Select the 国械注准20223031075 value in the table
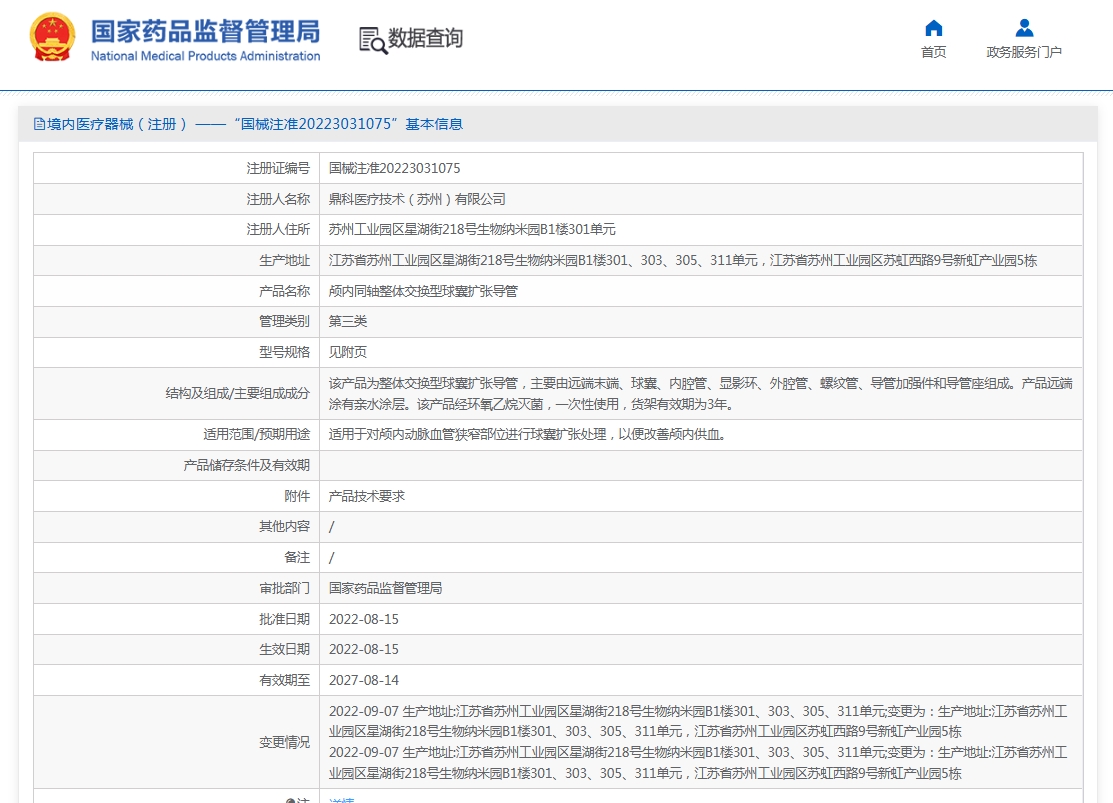Screen dimensions: 1113x803 395,168
